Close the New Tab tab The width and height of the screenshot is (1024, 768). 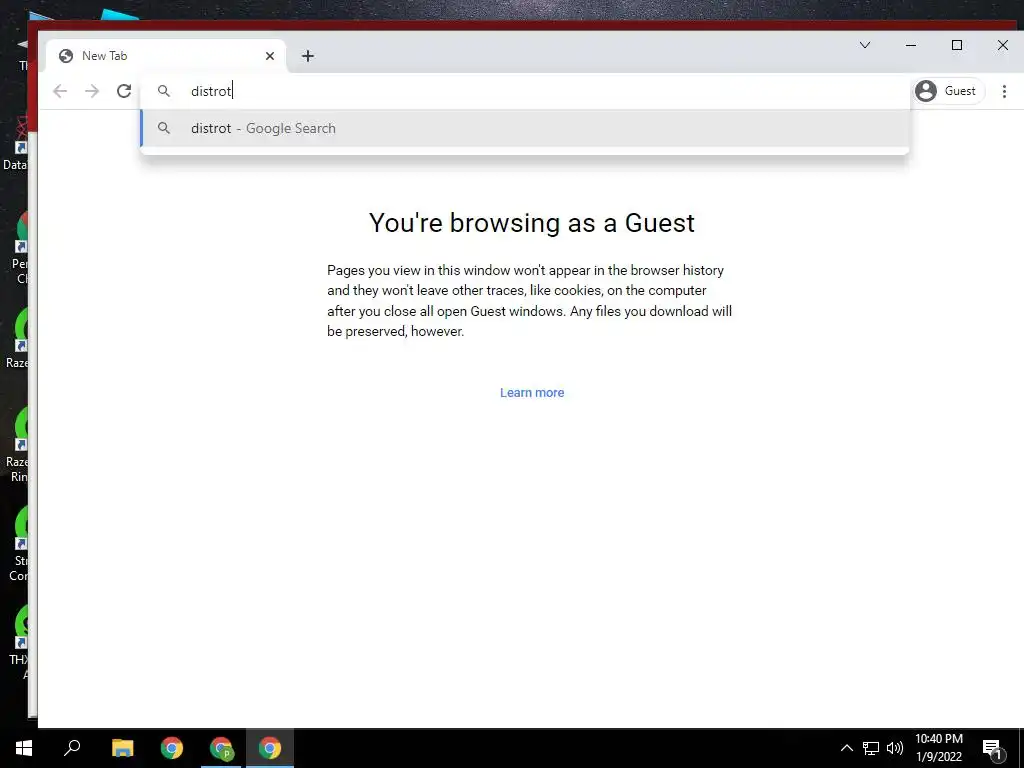tap(270, 56)
